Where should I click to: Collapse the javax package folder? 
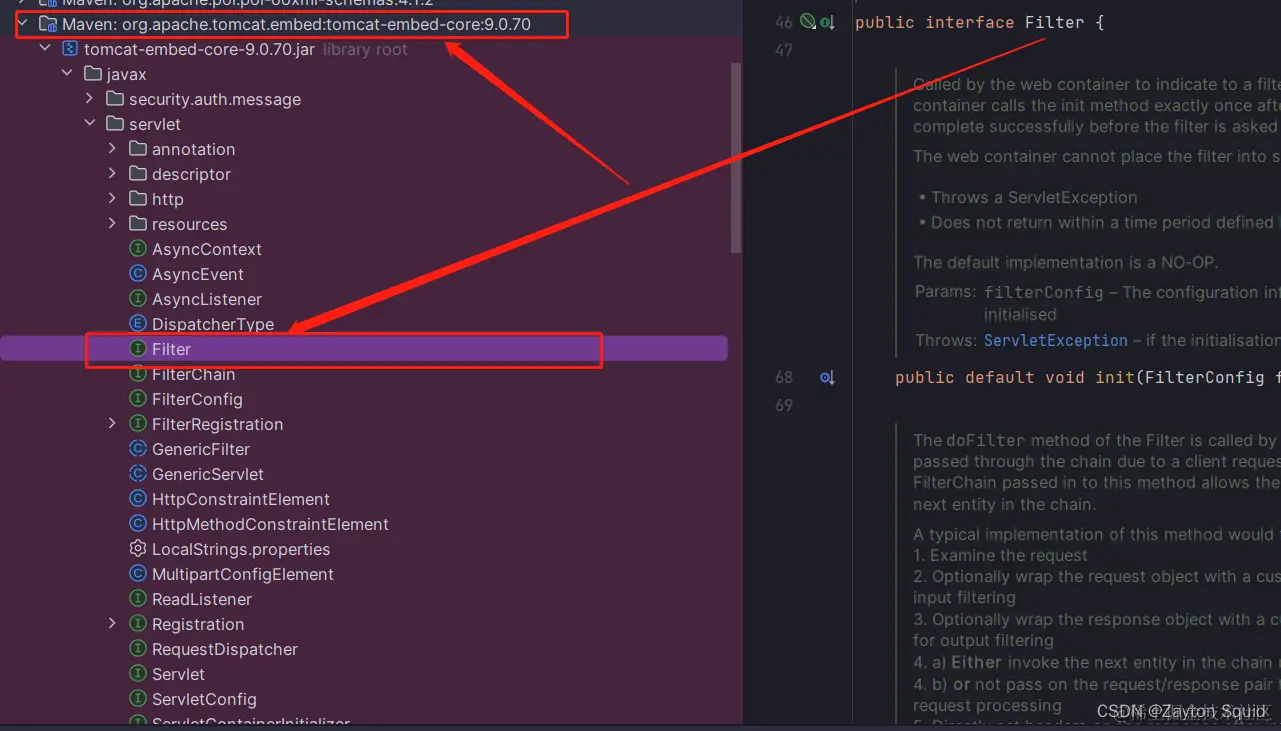(x=67, y=73)
